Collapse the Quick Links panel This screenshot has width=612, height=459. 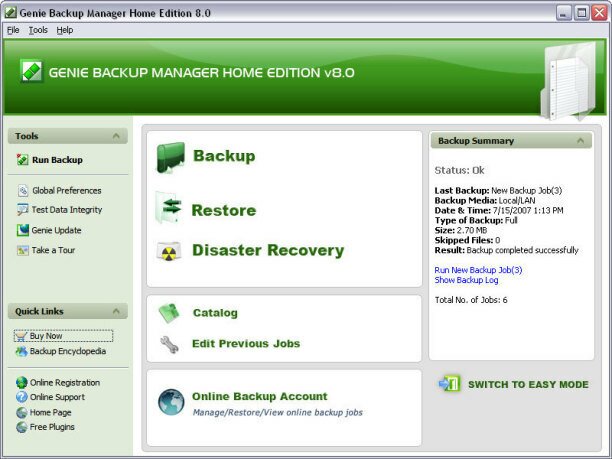(116, 311)
